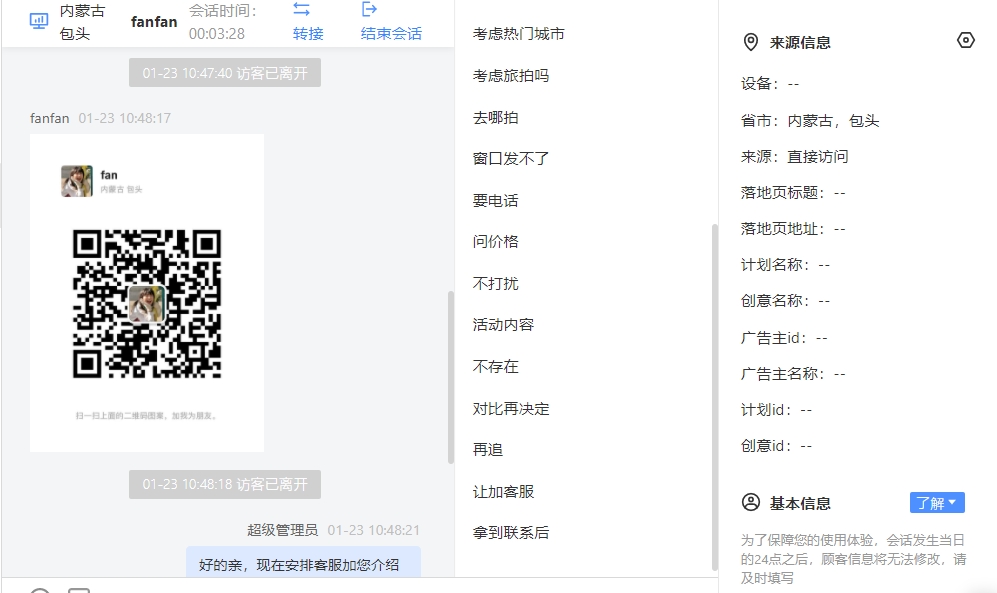997x593 pixels.
Task: Click the 超级管理员 sender label
Action: [282, 530]
